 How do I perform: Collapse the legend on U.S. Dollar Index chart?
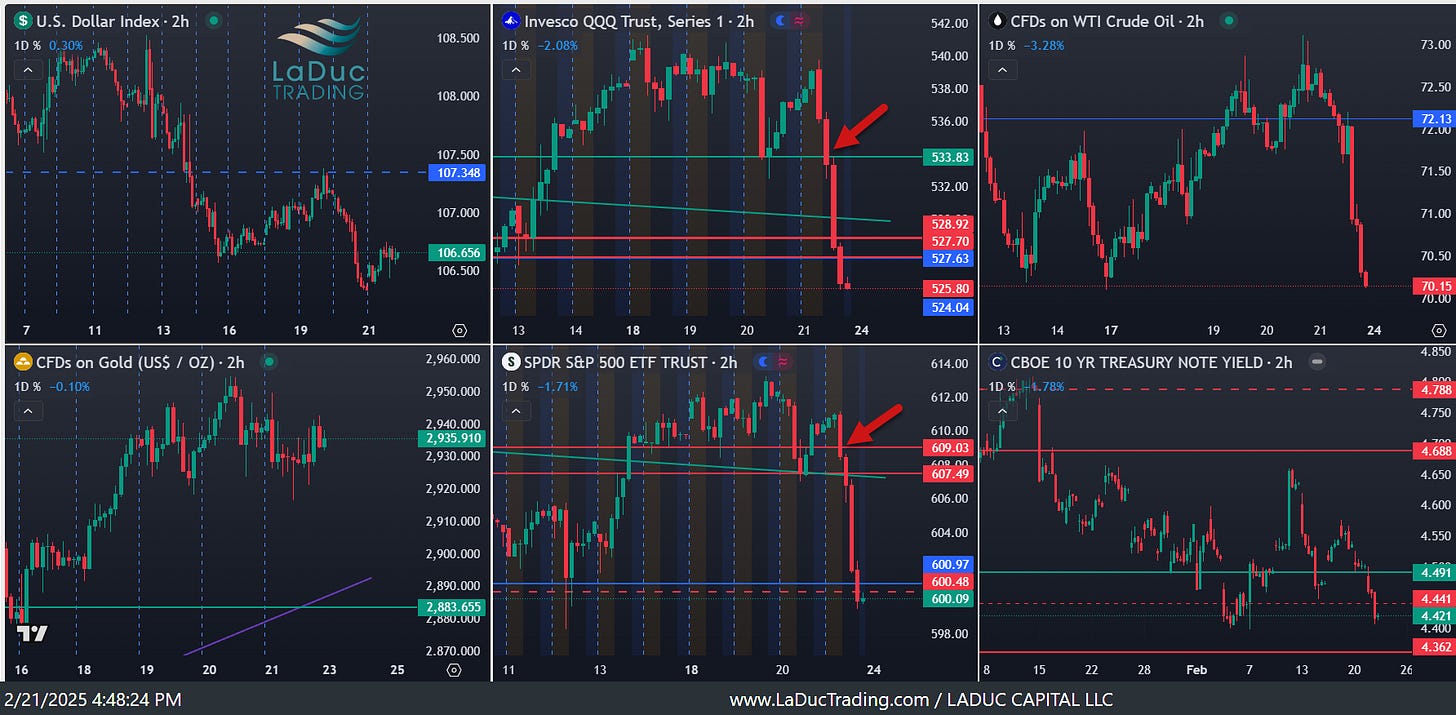point(27,70)
